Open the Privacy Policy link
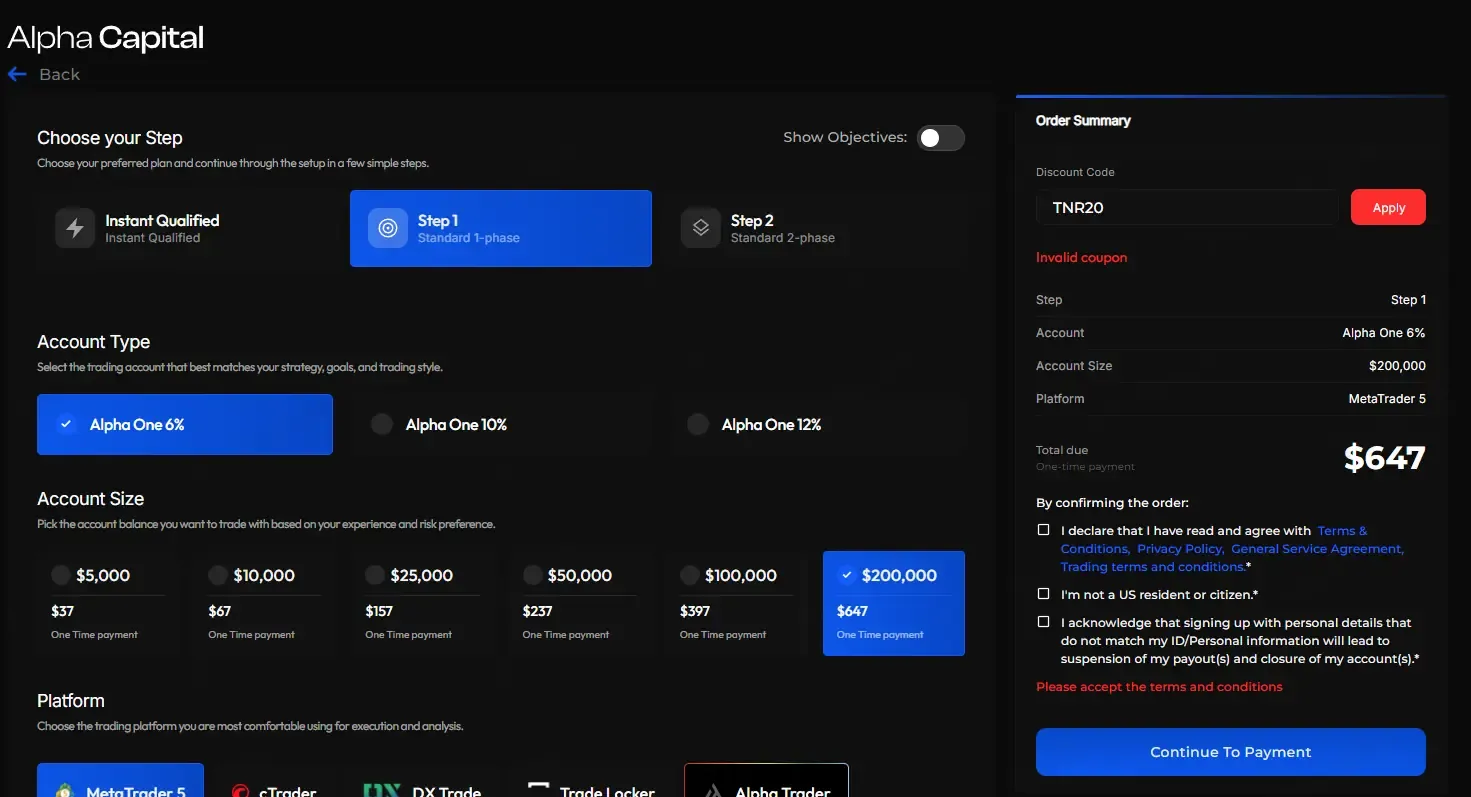1471x797 pixels. click(x=1180, y=549)
